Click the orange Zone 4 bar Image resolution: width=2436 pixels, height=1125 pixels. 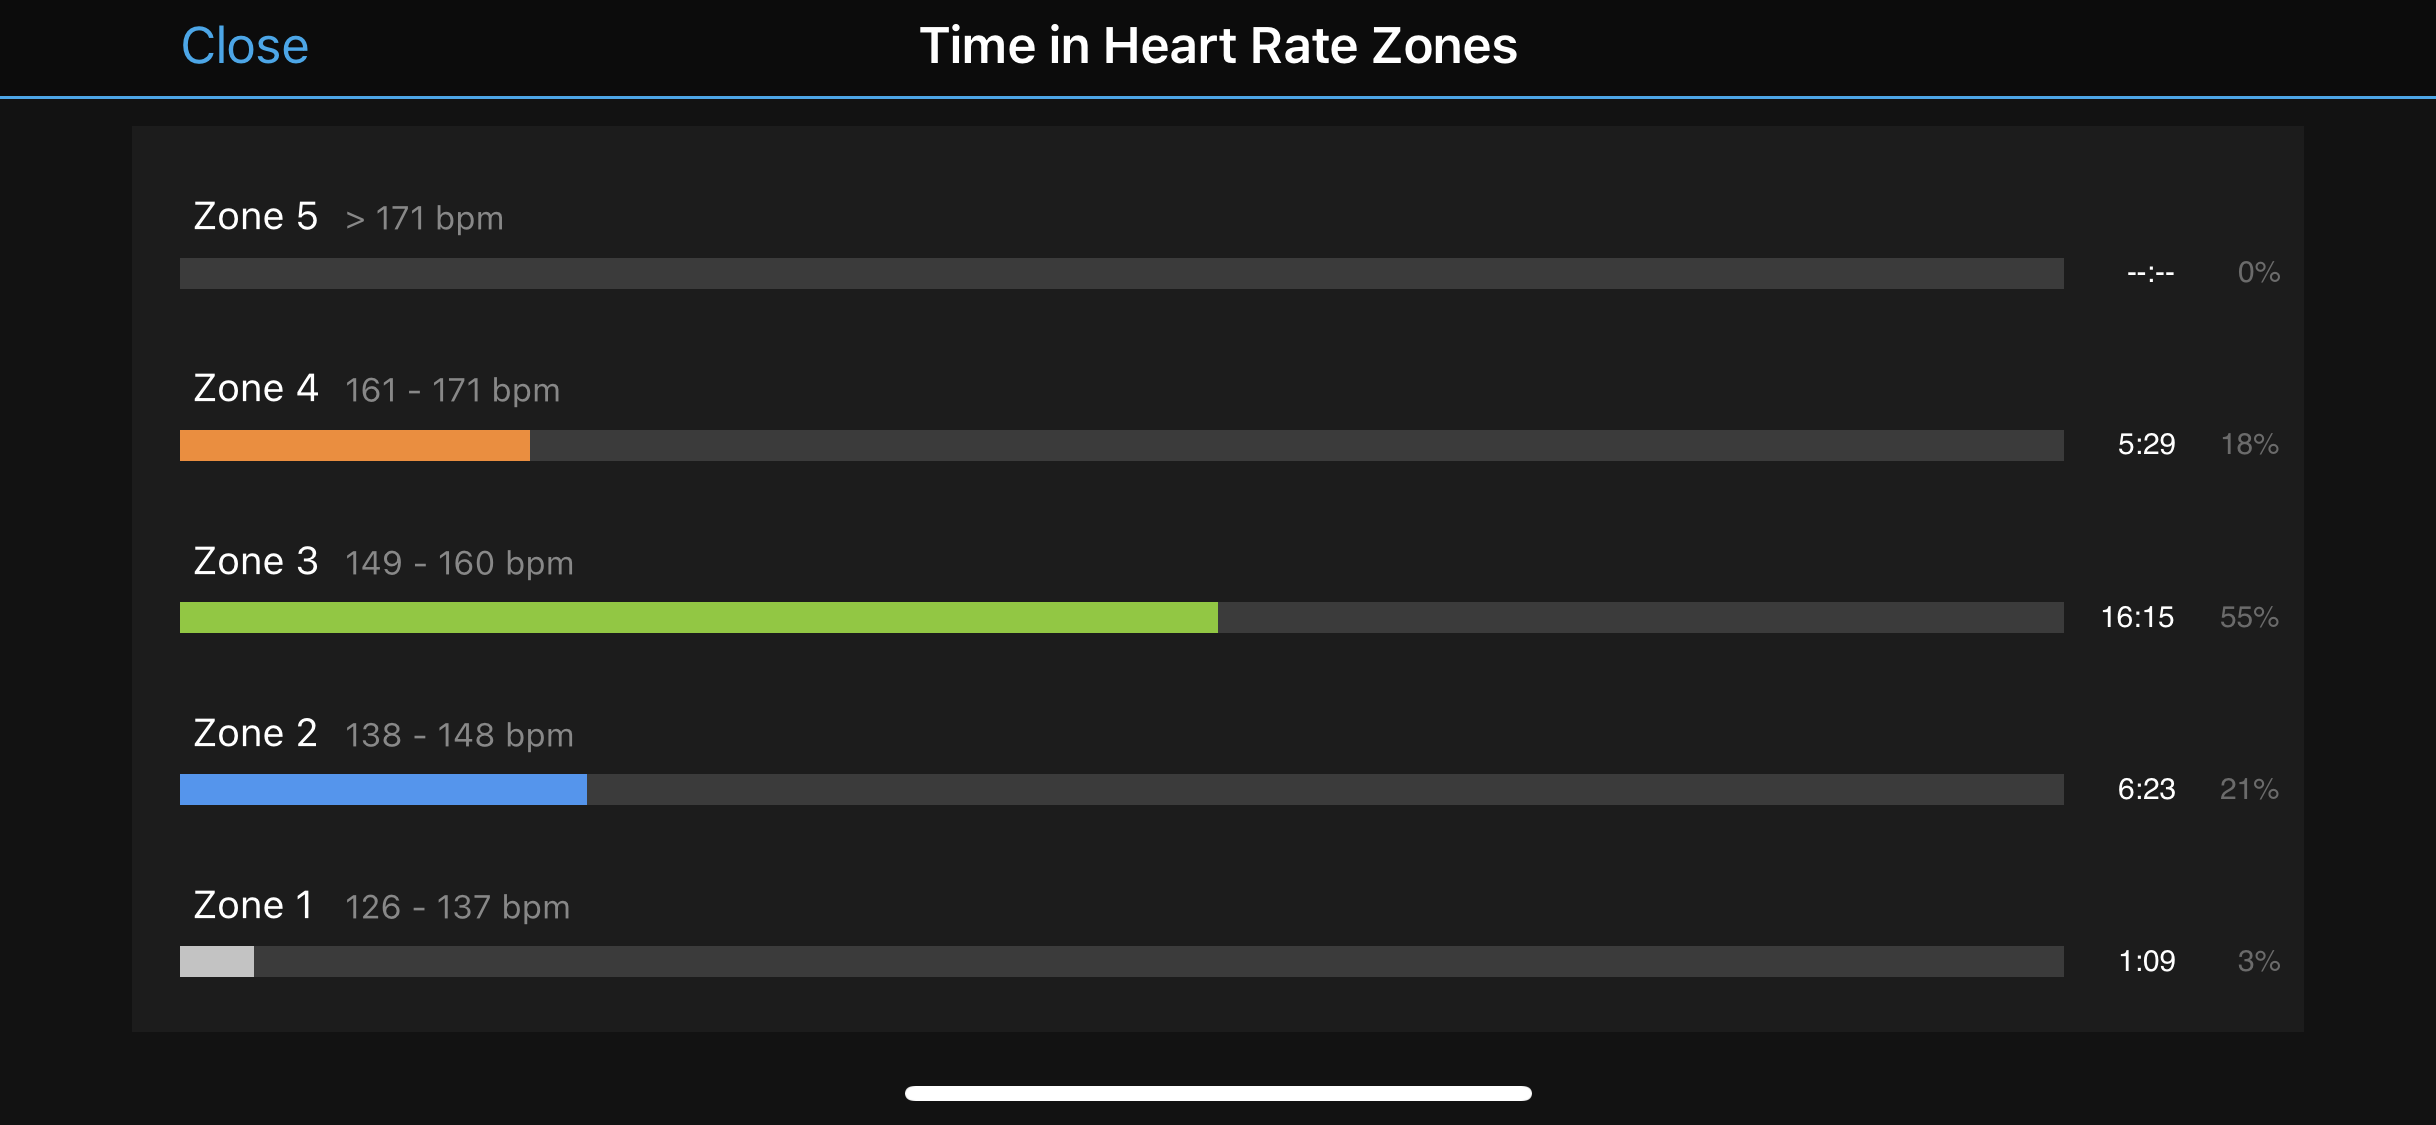tap(355, 445)
